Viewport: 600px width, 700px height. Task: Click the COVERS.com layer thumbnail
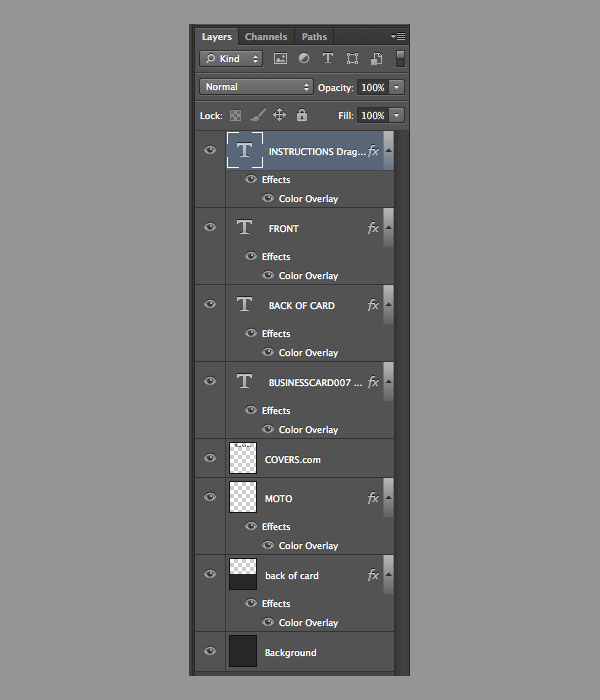[x=243, y=458]
